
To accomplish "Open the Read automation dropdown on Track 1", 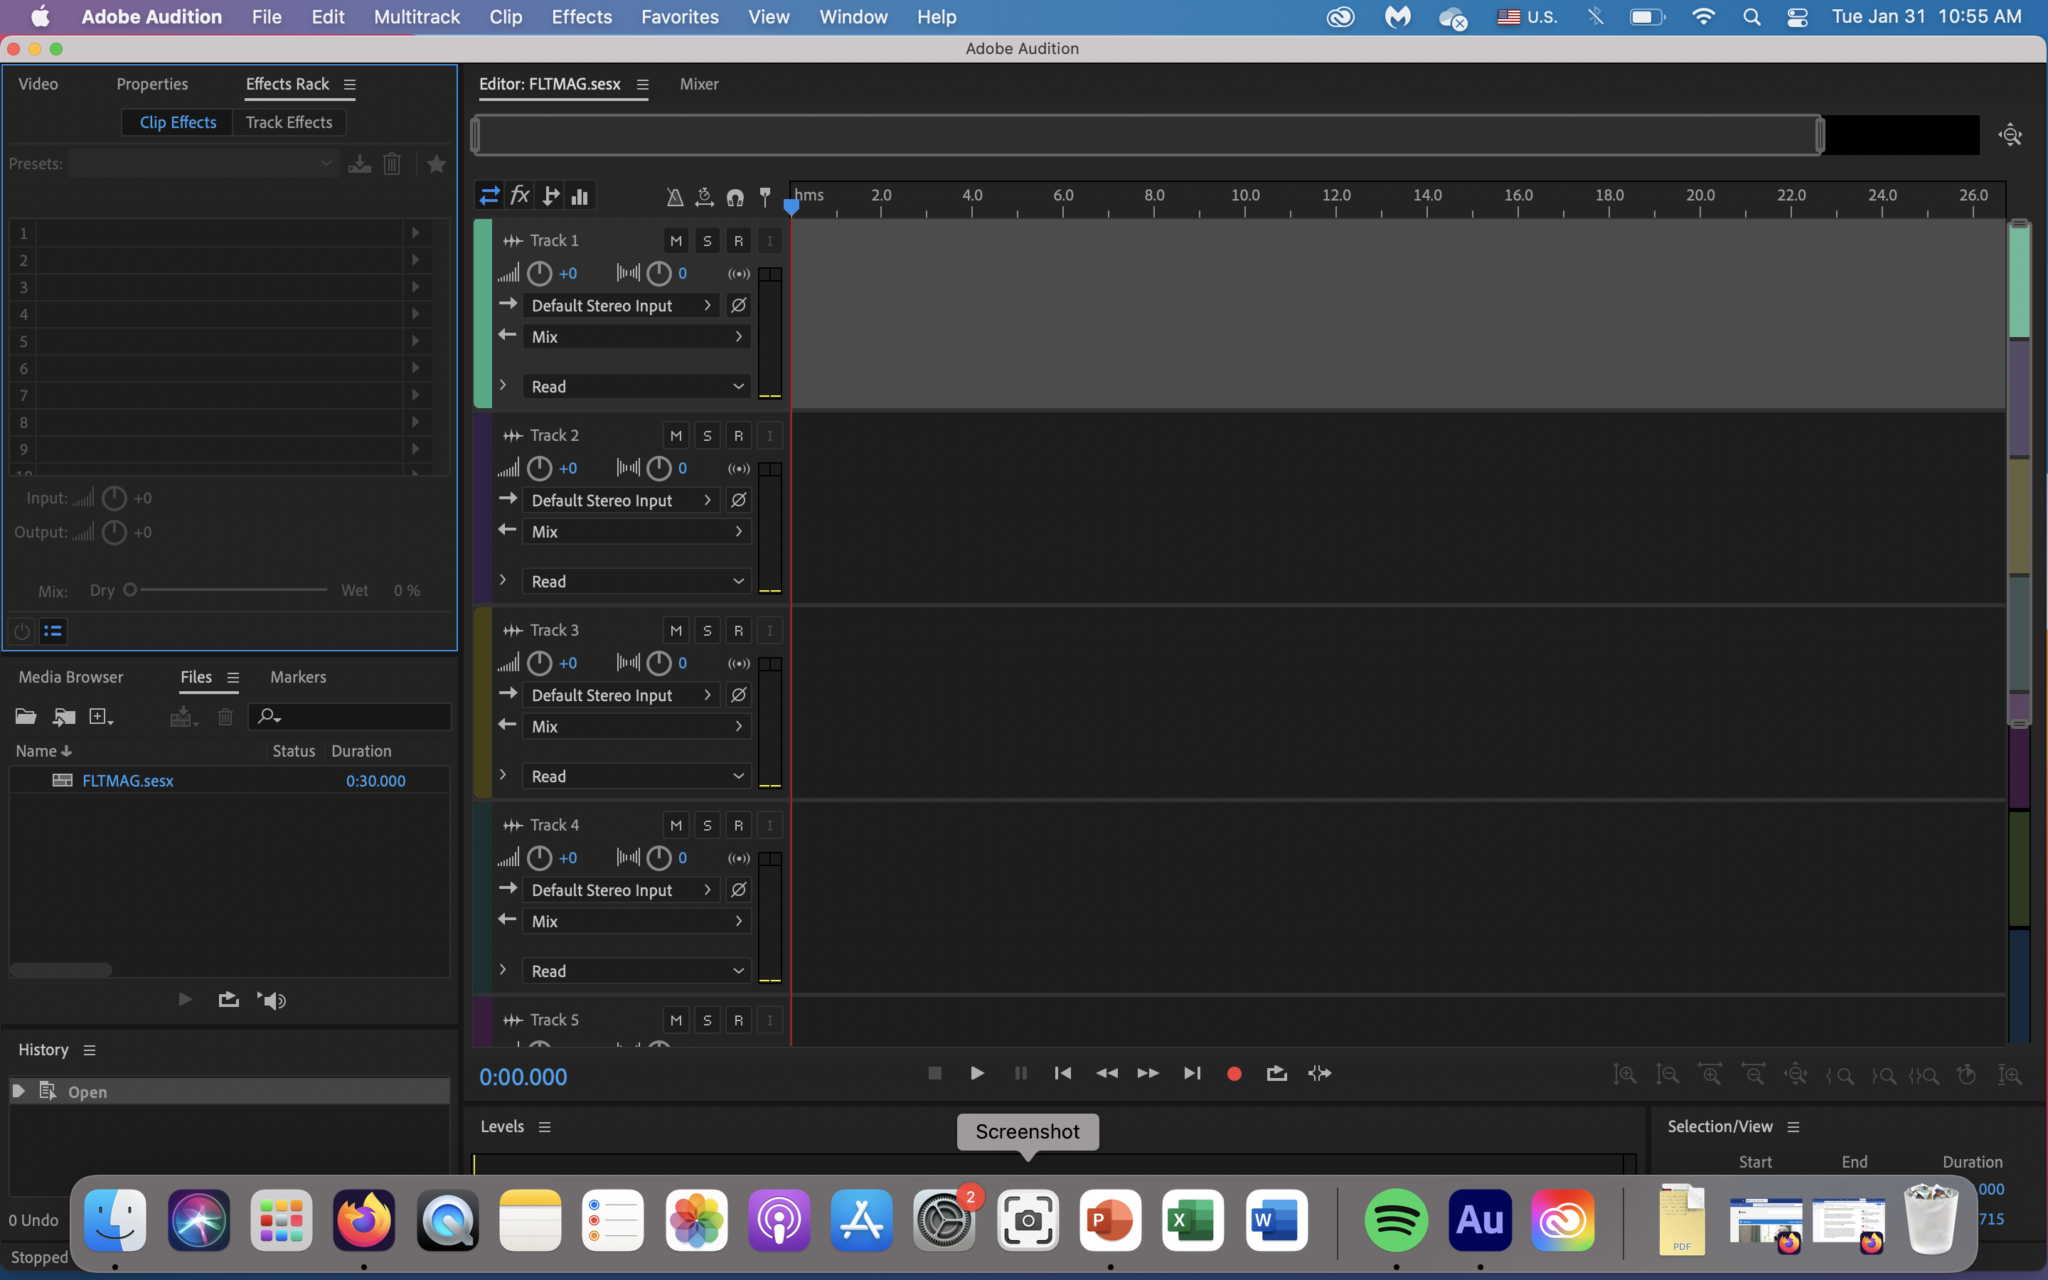I will 636,386.
